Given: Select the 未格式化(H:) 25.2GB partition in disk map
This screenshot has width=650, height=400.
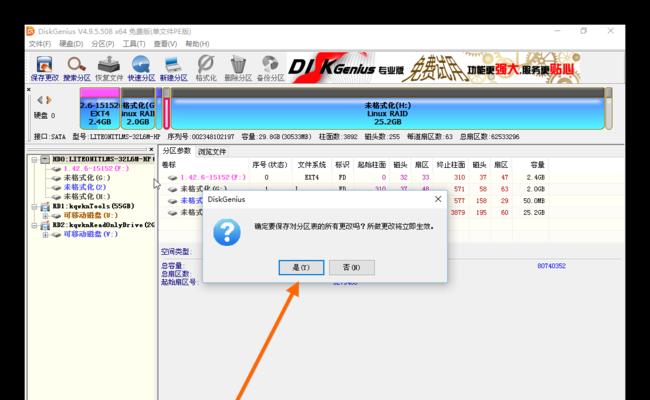Looking at the screenshot, I should coord(388,108).
